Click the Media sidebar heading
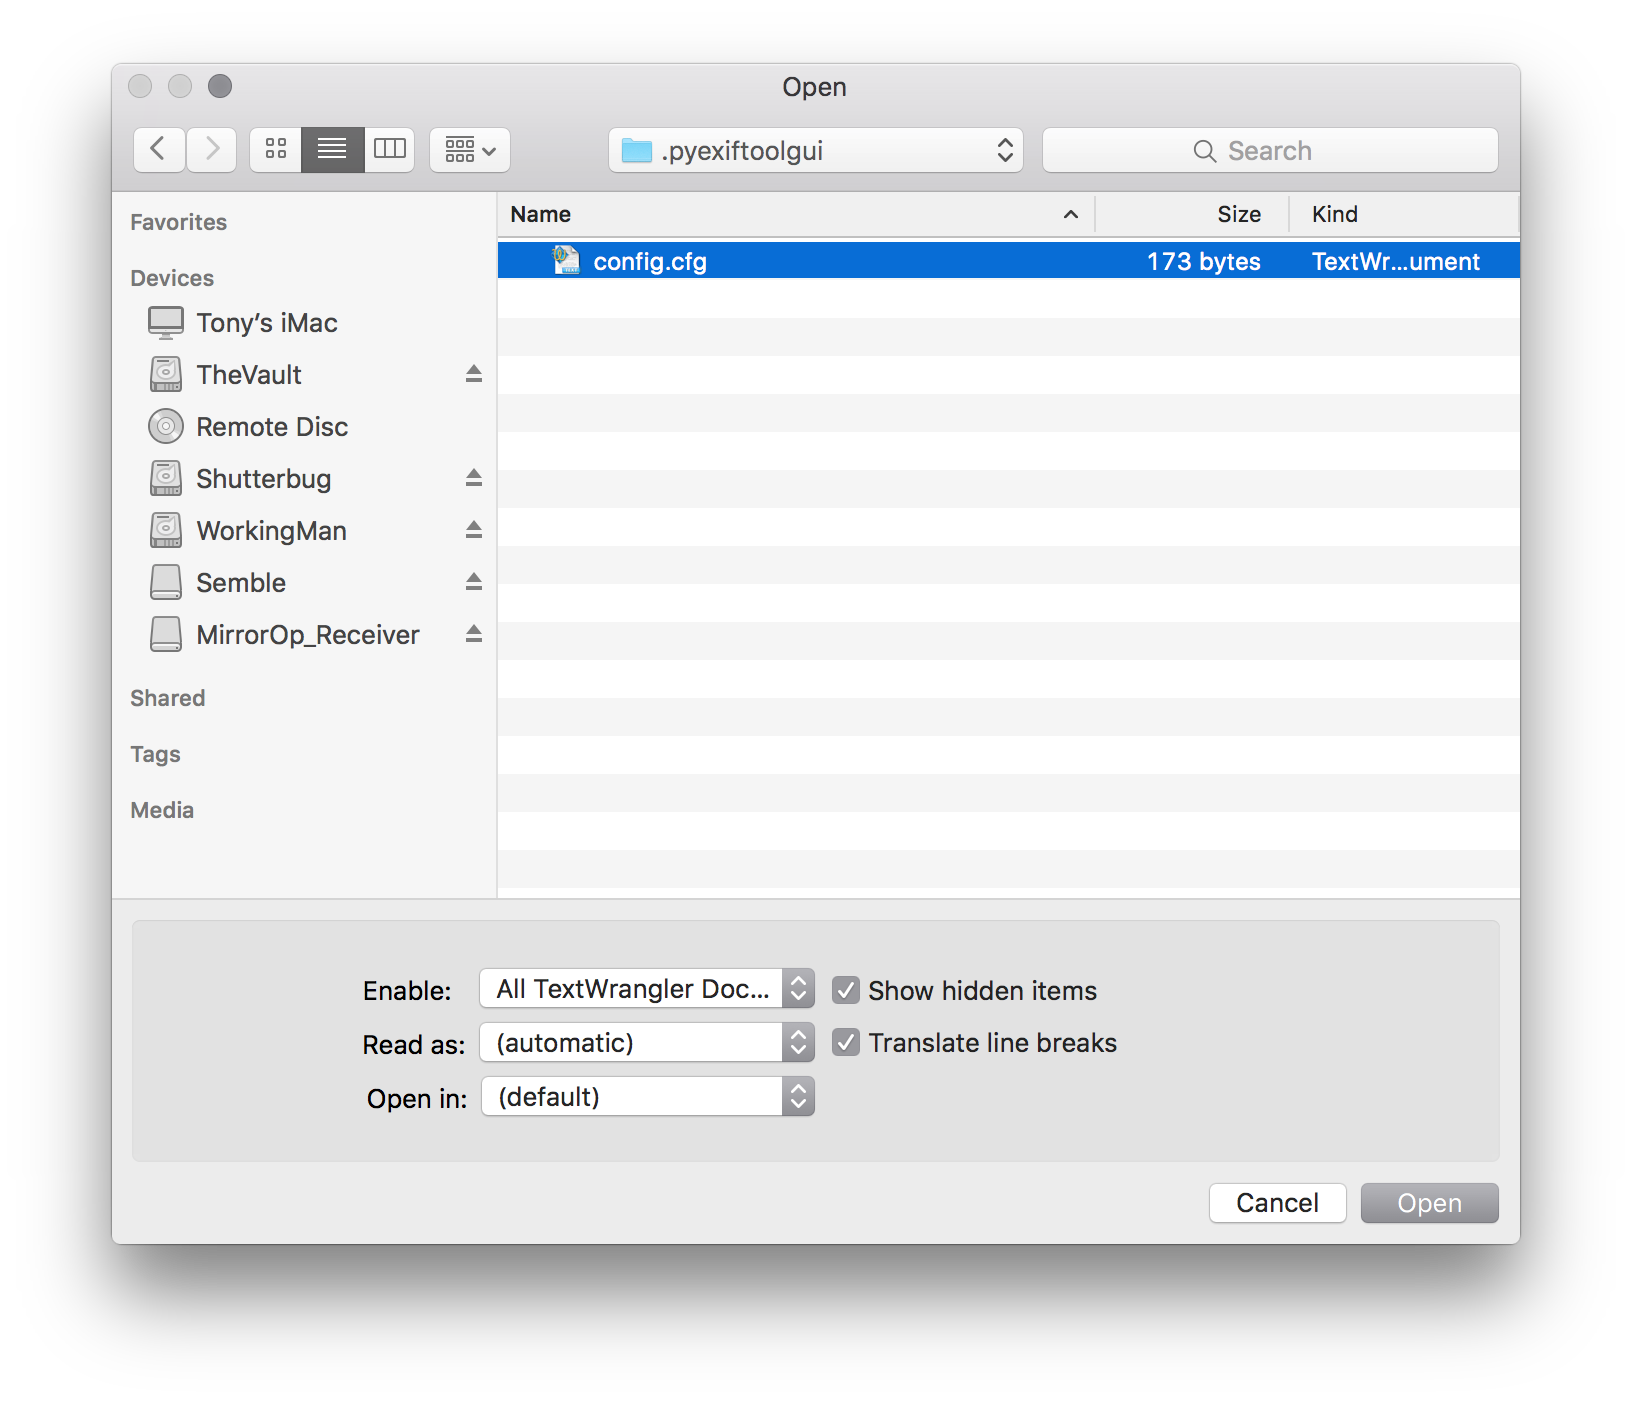 click(162, 810)
